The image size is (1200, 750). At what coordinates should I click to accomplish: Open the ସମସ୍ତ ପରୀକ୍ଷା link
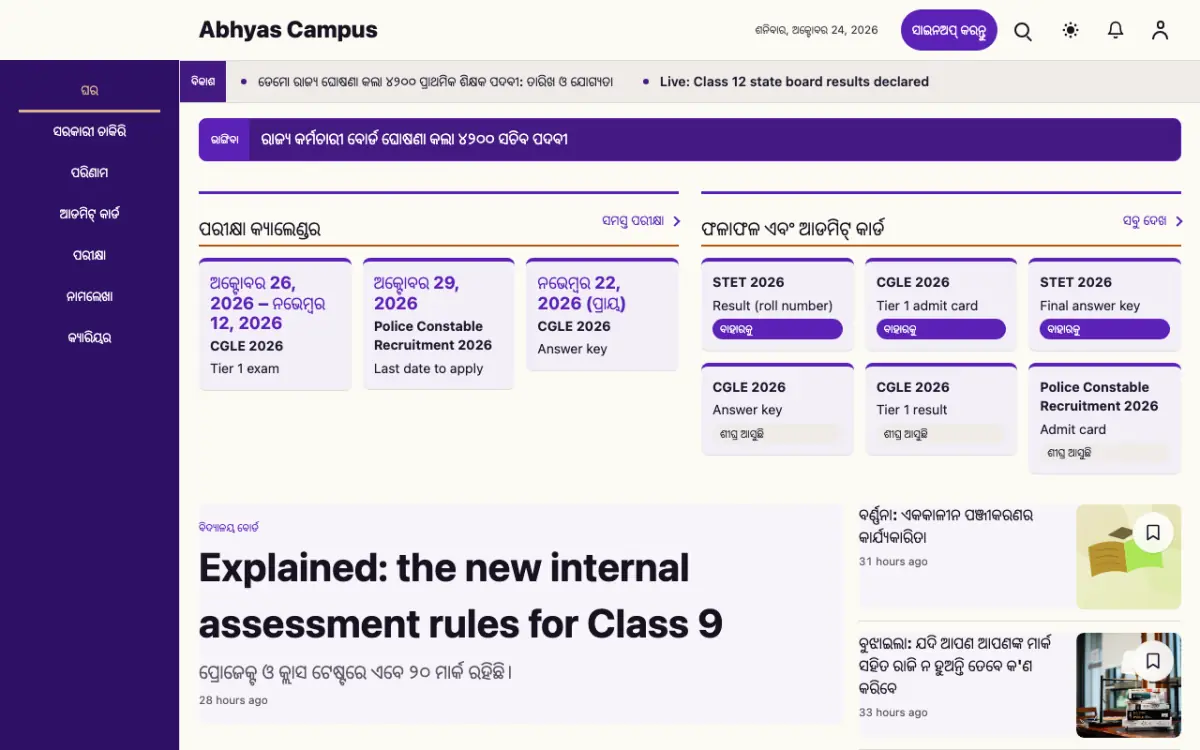(x=641, y=221)
